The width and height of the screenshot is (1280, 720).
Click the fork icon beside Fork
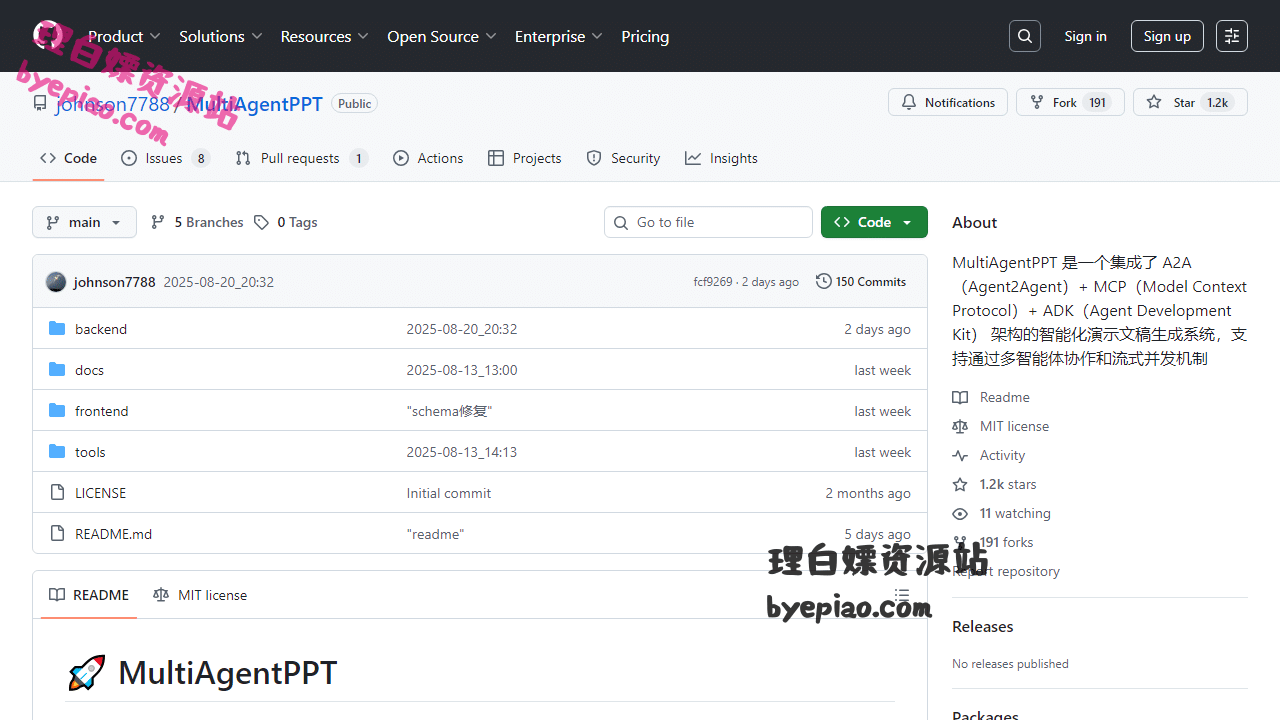tap(1037, 102)
